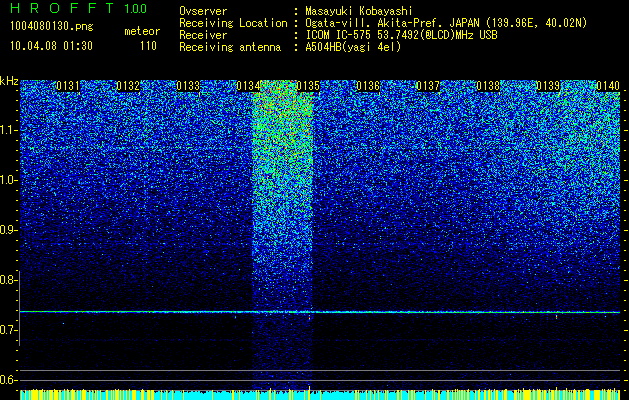
Task: Click the 1.0 frequency axis label
Action: (8, 180)
